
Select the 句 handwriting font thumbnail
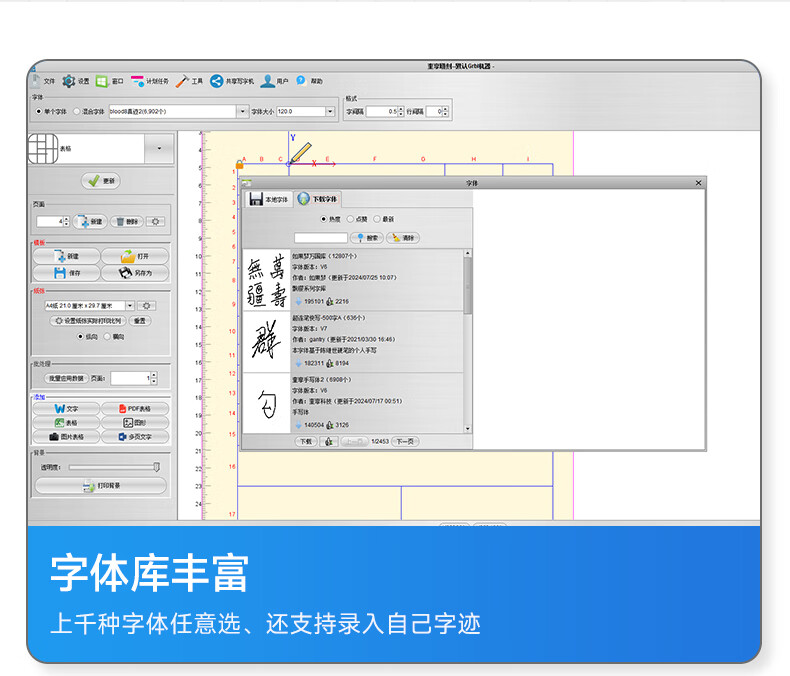pyautogui.click(x=267, y=403)
